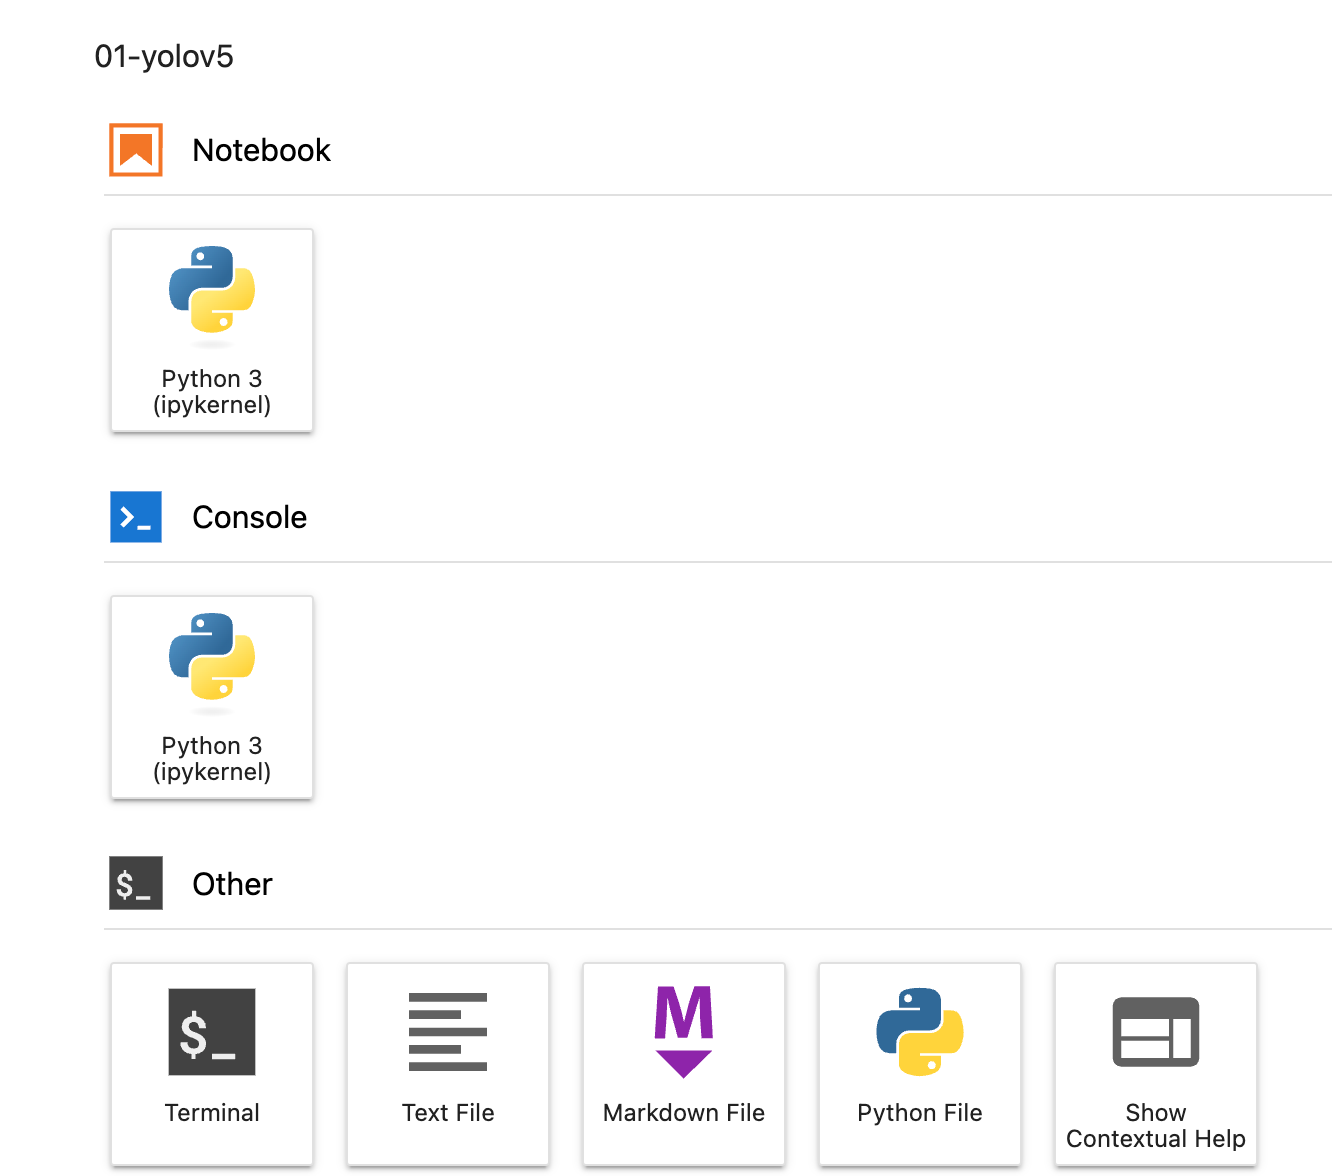Create a new Python File
1332x1176 pixels.
pos(920,1065)
